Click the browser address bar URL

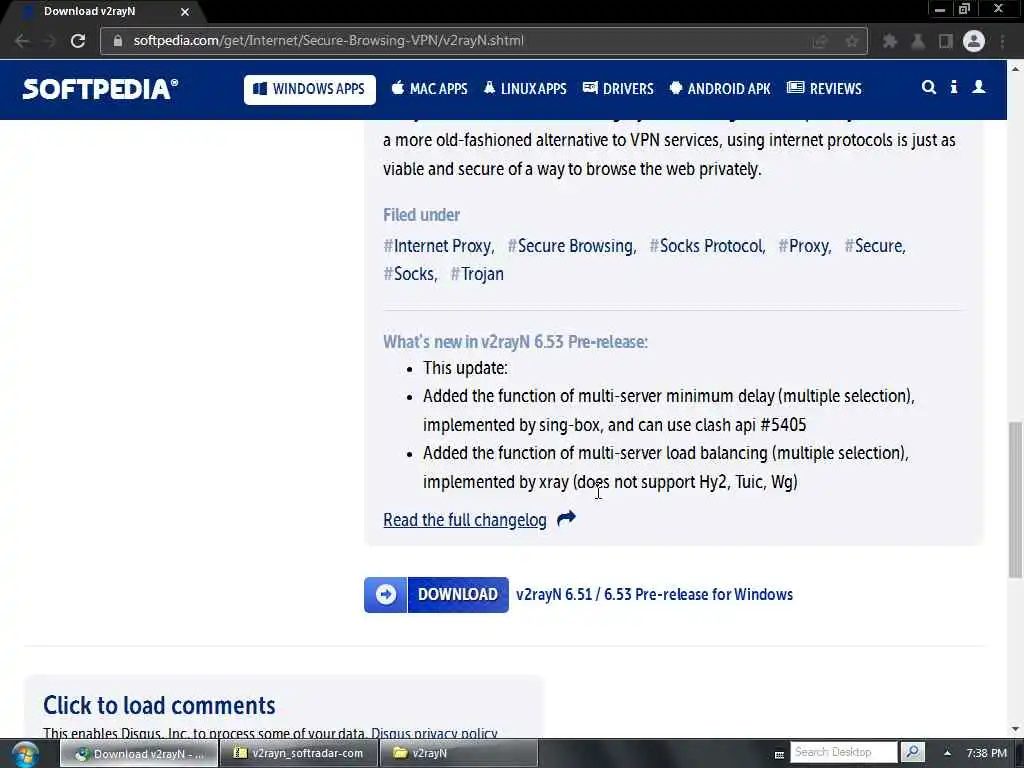(x=328, y=40)
